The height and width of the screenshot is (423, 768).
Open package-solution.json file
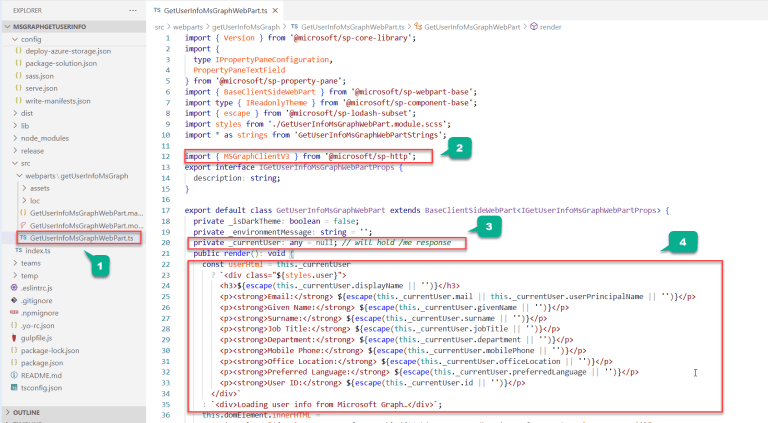tap(61, 63)
